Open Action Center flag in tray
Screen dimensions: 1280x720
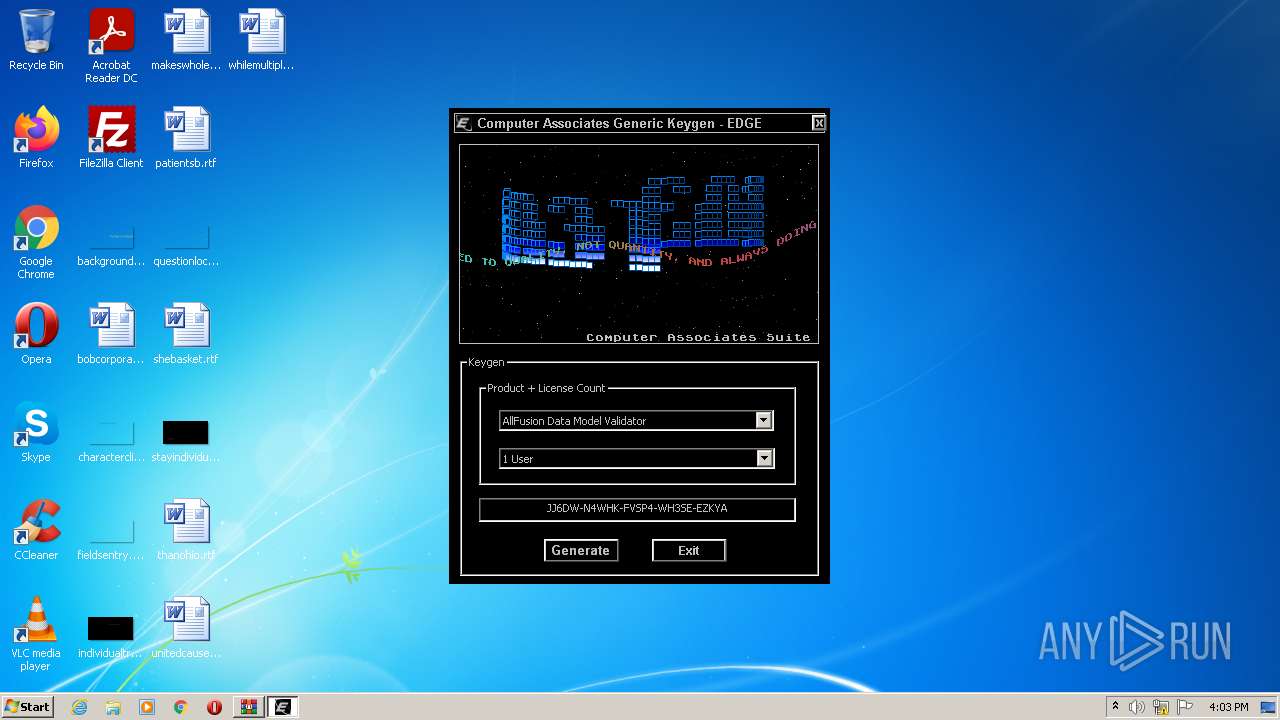coord(1185,707)
